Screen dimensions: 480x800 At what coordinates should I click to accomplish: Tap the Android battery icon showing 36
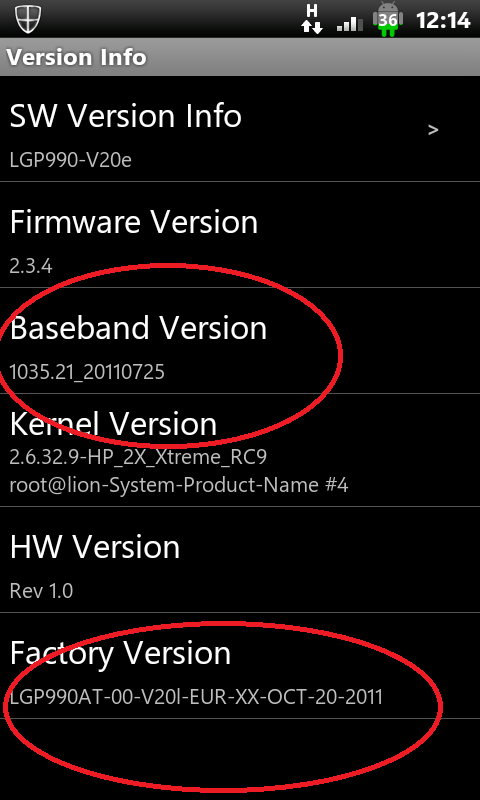point(388,19)
